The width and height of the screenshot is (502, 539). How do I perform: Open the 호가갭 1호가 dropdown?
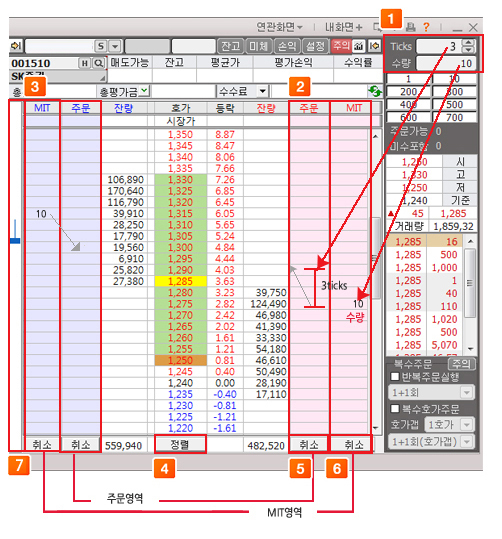(x=466, y=425)
